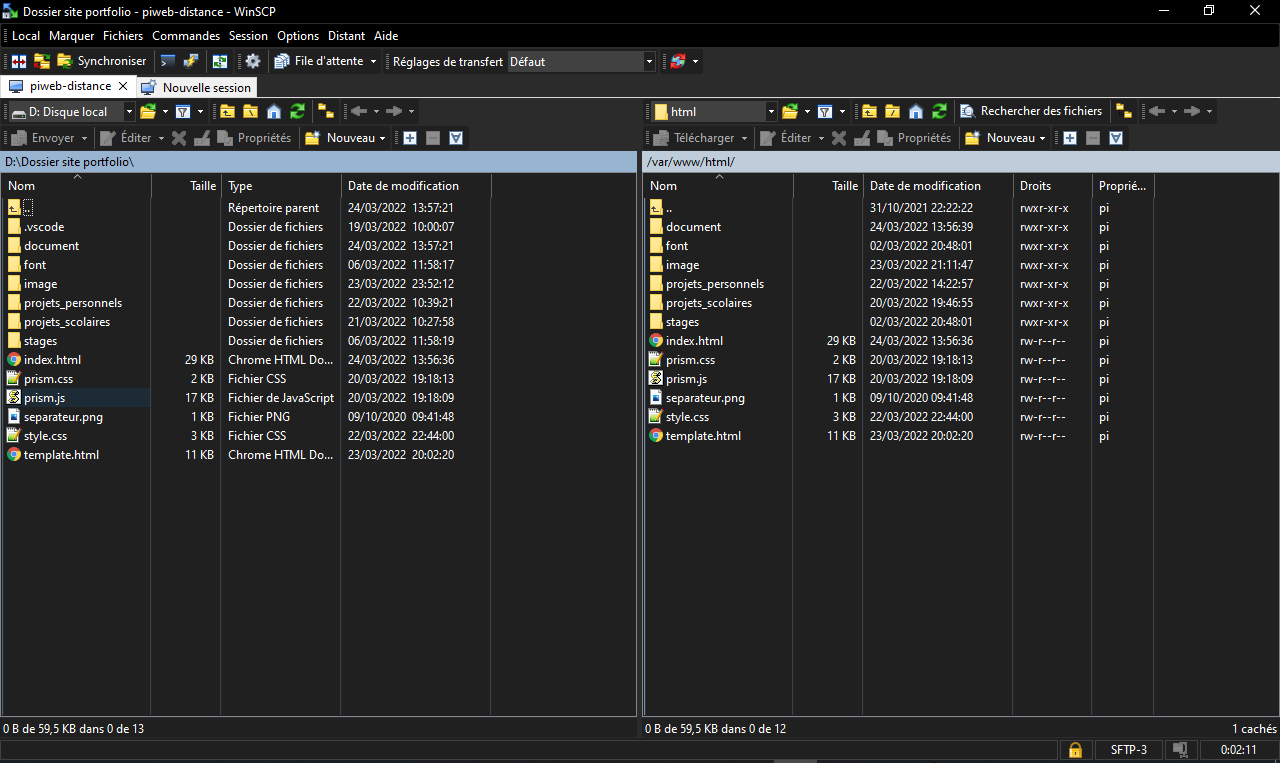Open the Local menu
Image resolution: width=1280 pixels, height=763 pixels.
click(26, 35)
